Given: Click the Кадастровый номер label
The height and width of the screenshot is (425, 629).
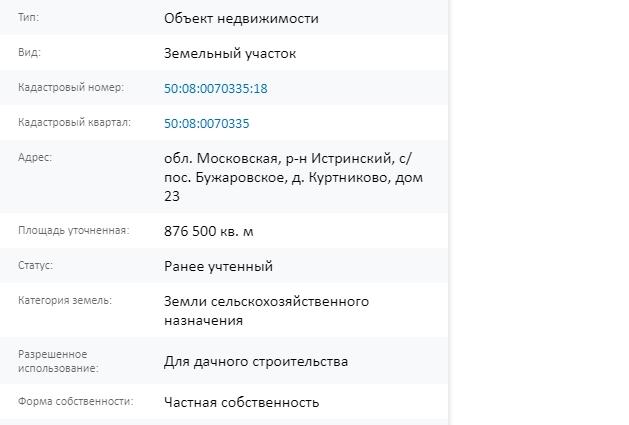Looking at the screenshot, I should (71, 87).
